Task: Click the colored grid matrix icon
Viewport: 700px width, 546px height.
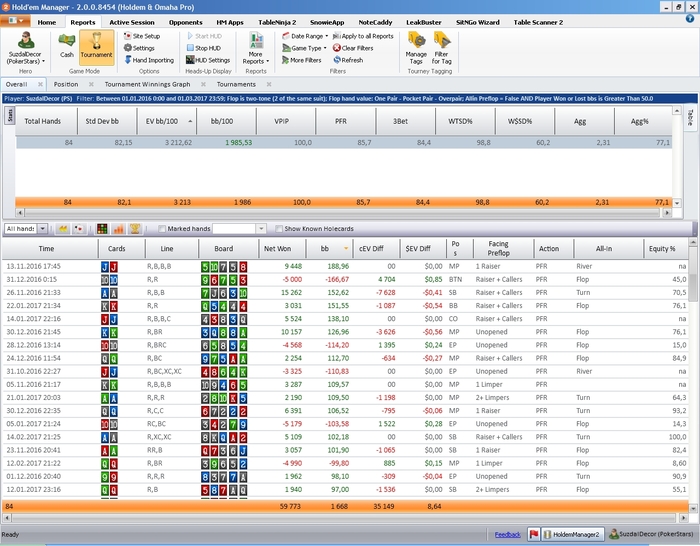Action: [102, 229]
